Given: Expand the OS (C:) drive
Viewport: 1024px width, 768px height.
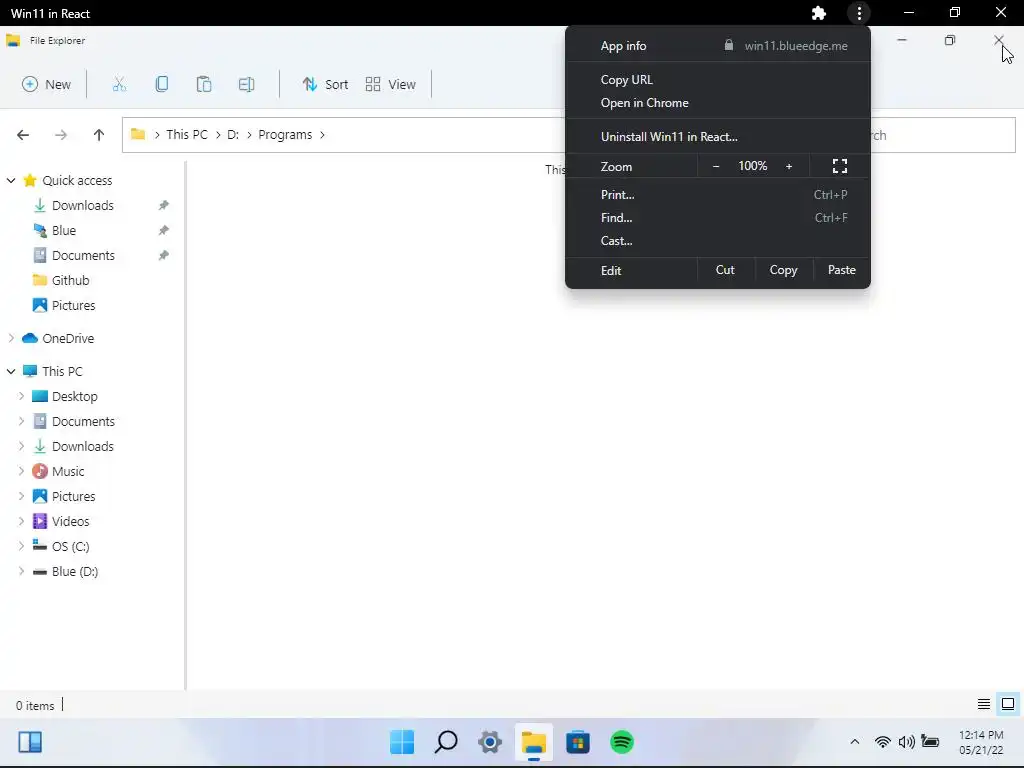Looking at the screenshot, I should 21,546.
